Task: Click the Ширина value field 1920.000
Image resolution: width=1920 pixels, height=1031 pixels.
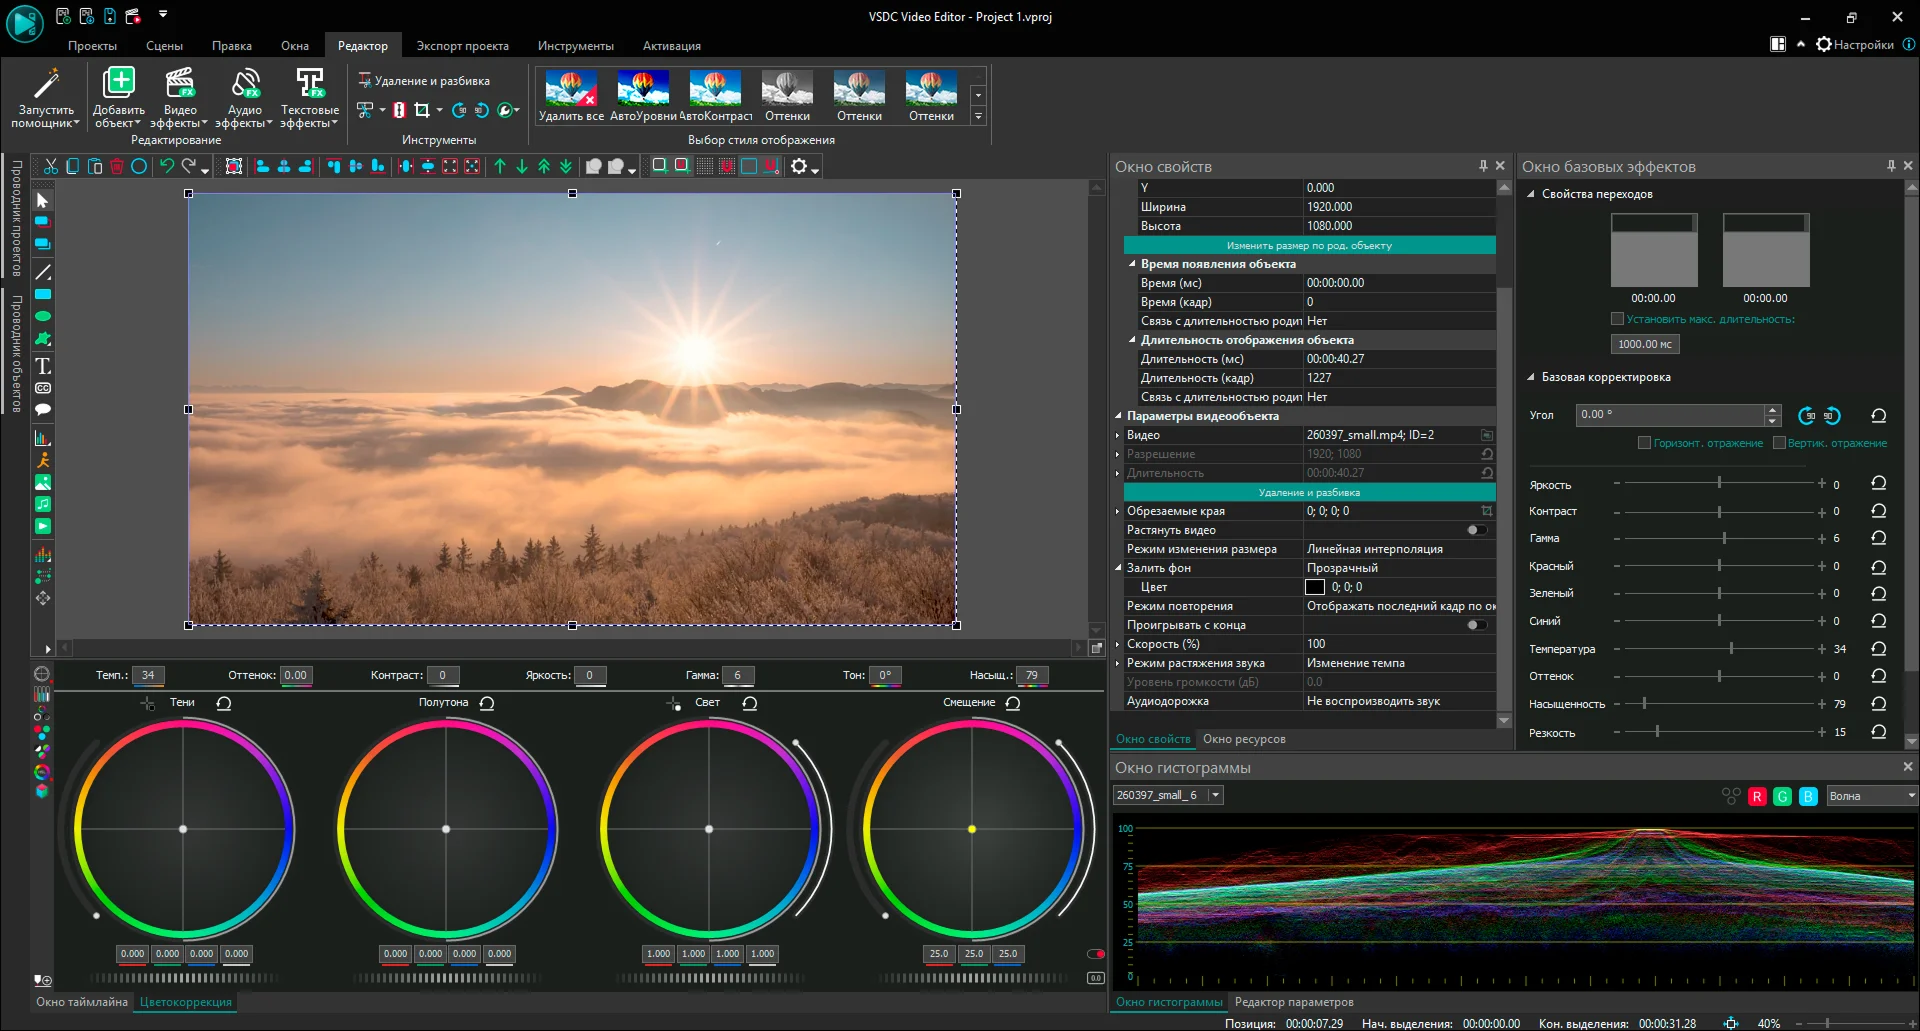Action: click(1399, 207)
